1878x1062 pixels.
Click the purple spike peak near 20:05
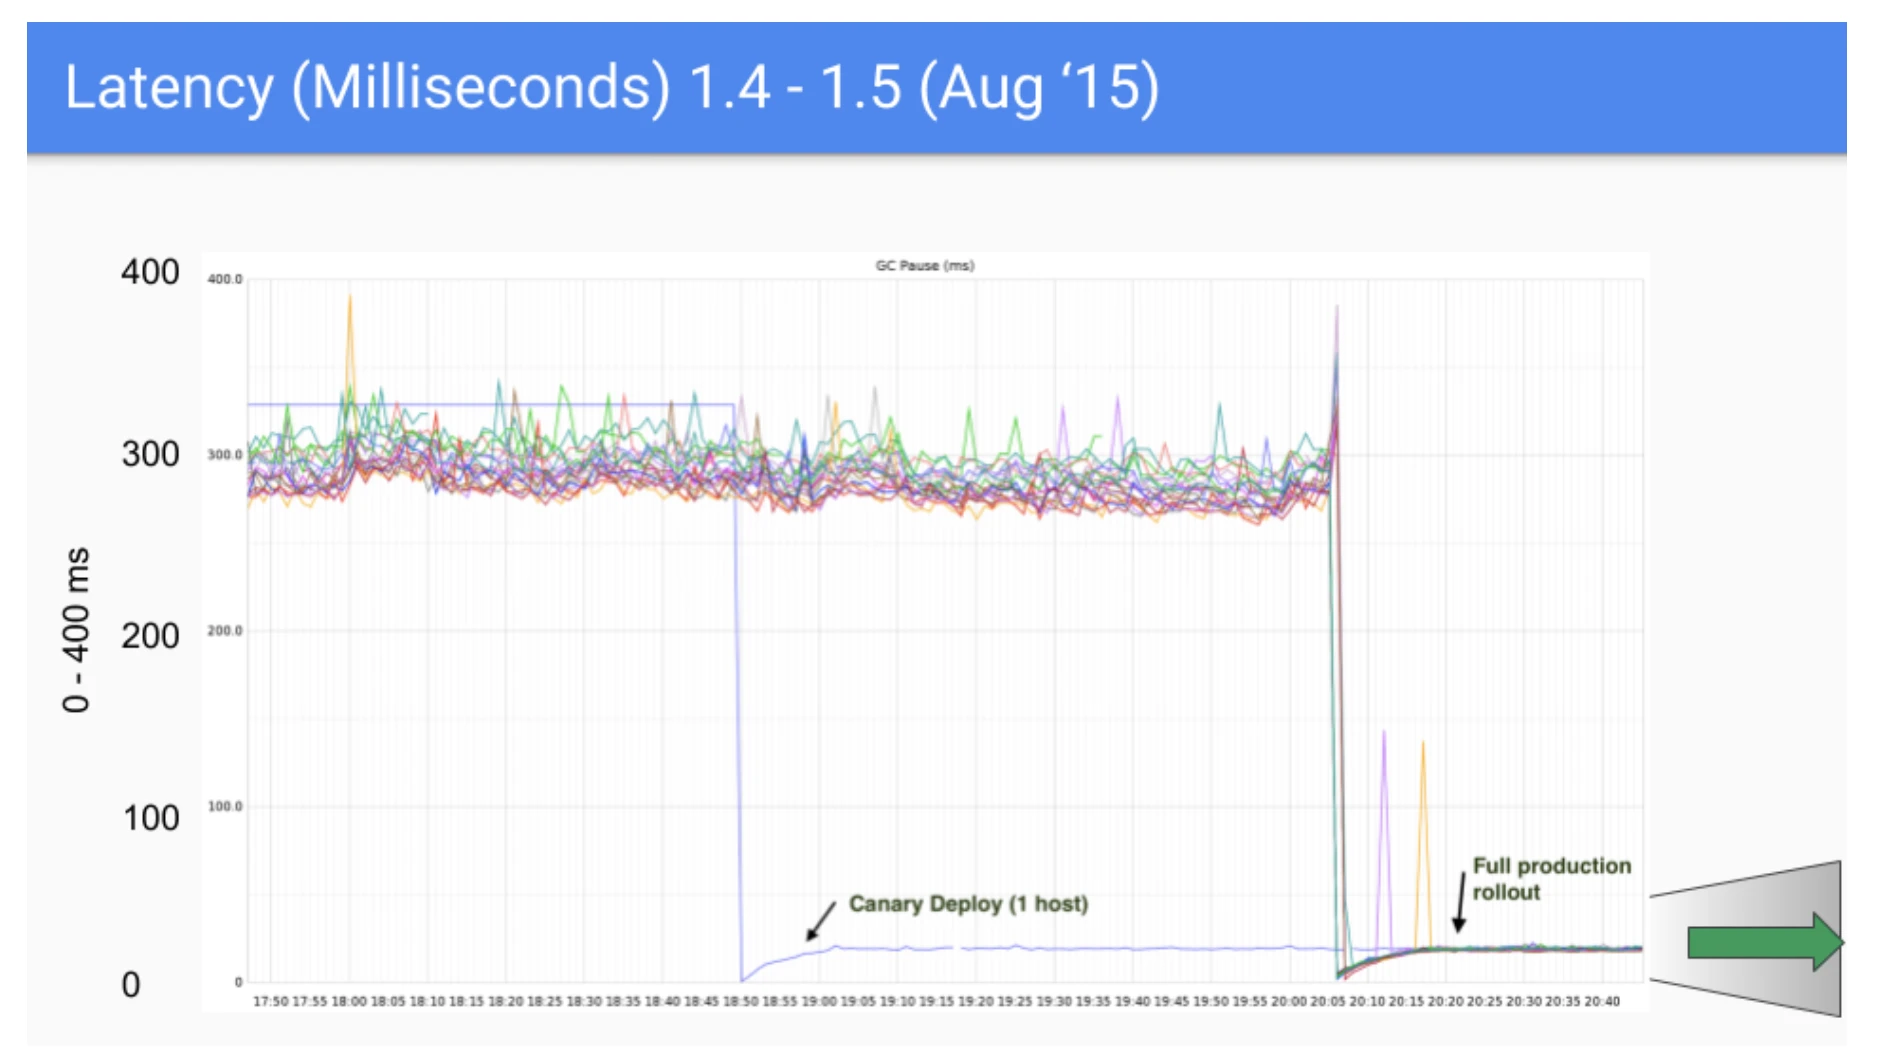[1337, 309]
